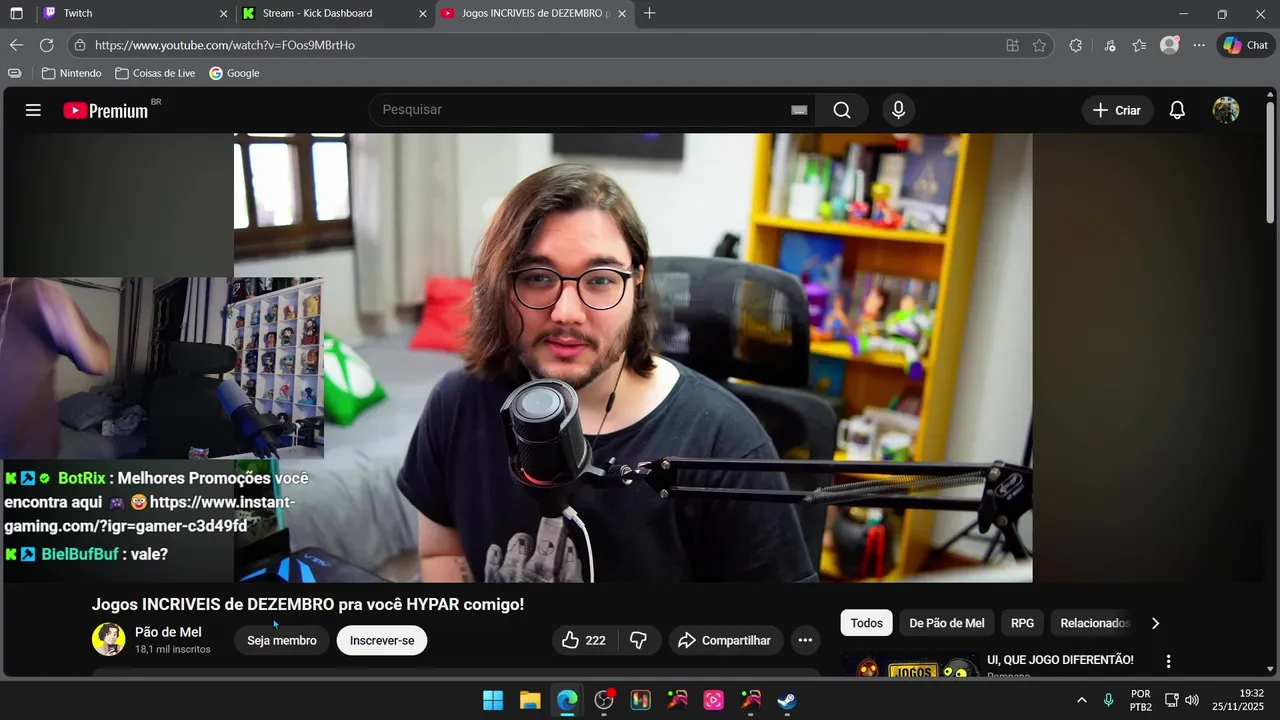This screenshot has height=720, width=1280.
Task: Open a new browser tab
Action: [x=650, y=13]
